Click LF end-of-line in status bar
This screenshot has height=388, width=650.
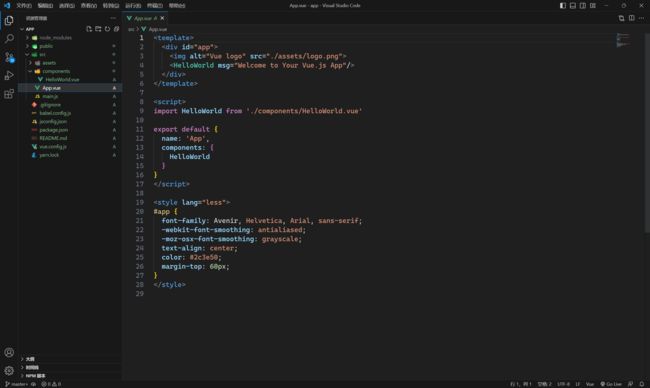point(577,384)
